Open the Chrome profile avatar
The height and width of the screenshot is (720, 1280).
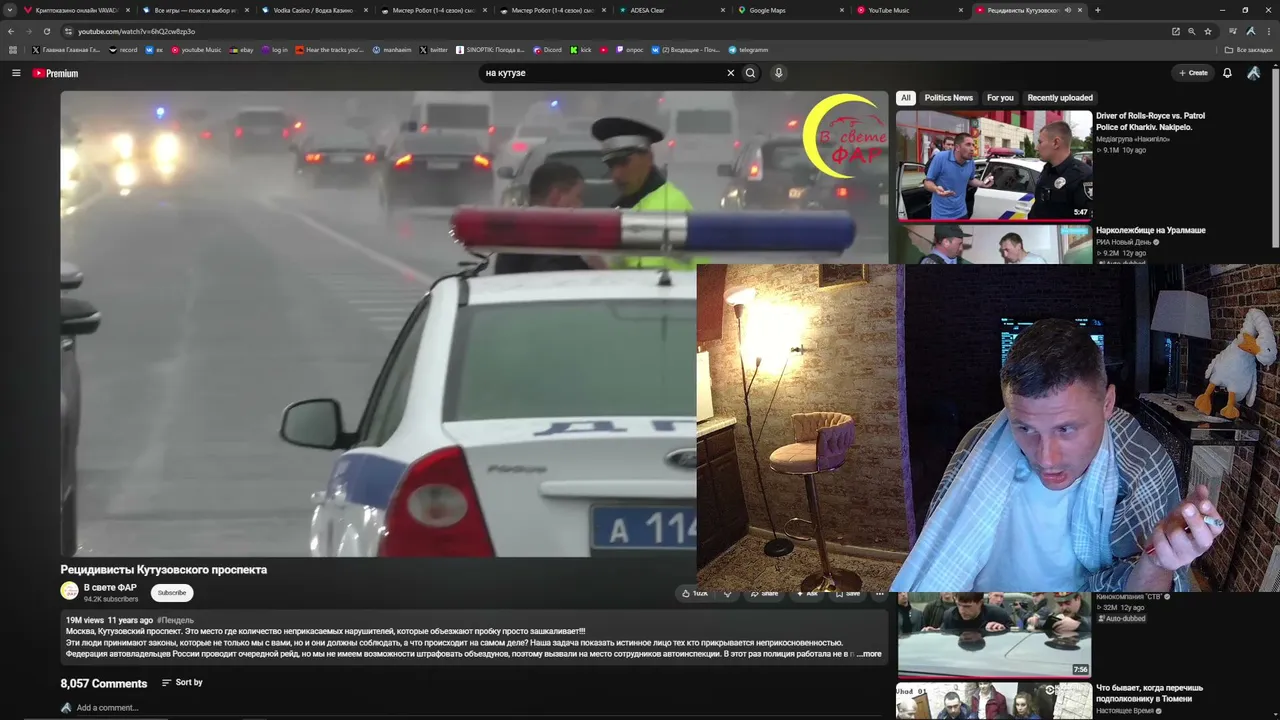pos(1250,31)
